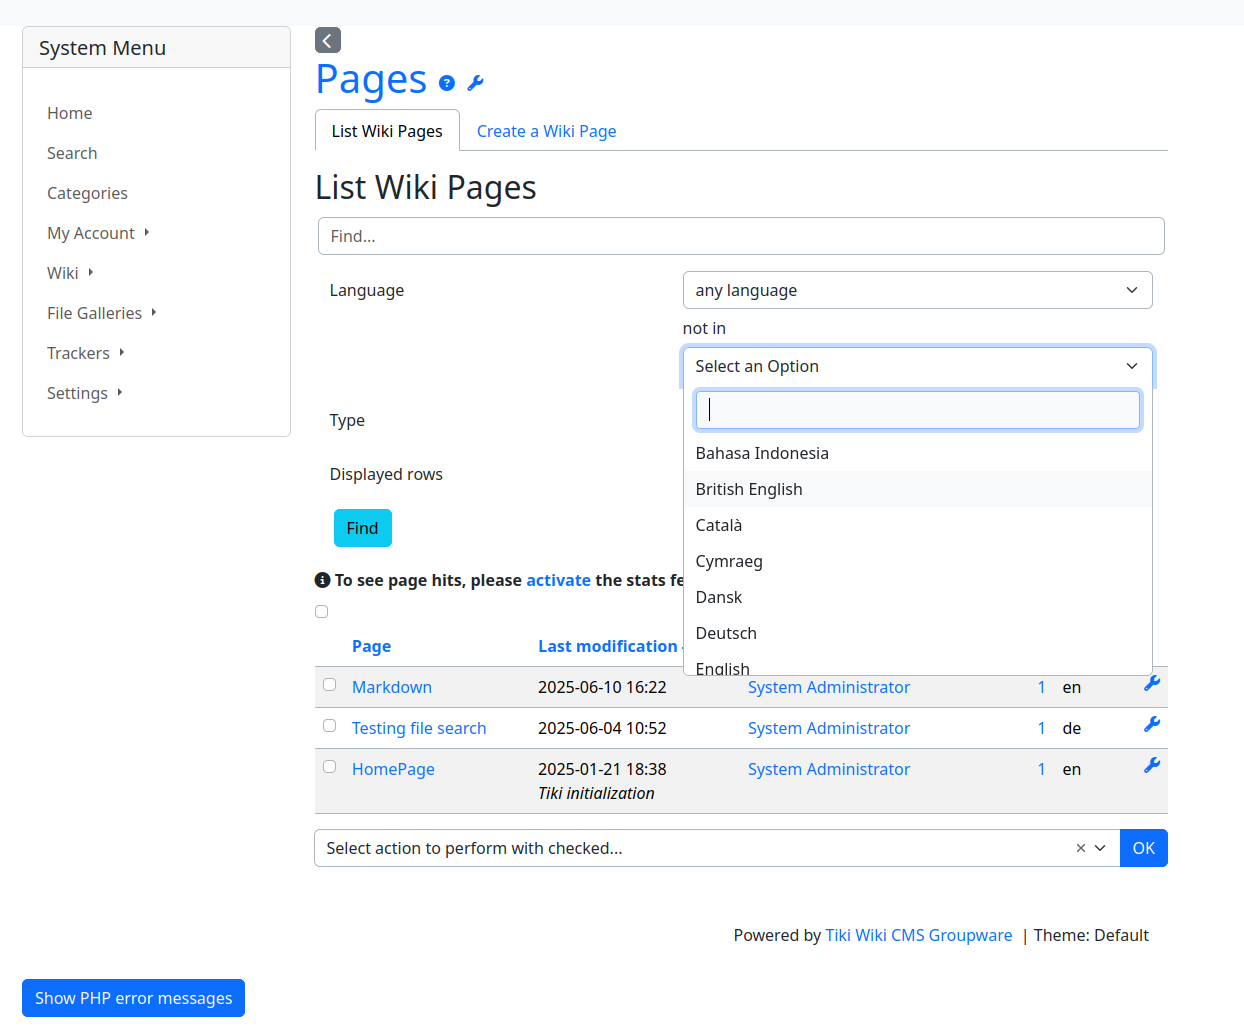Focus the language filter search box in dropdown
Screen dimensions: 1244x1032
click(917, 410)
